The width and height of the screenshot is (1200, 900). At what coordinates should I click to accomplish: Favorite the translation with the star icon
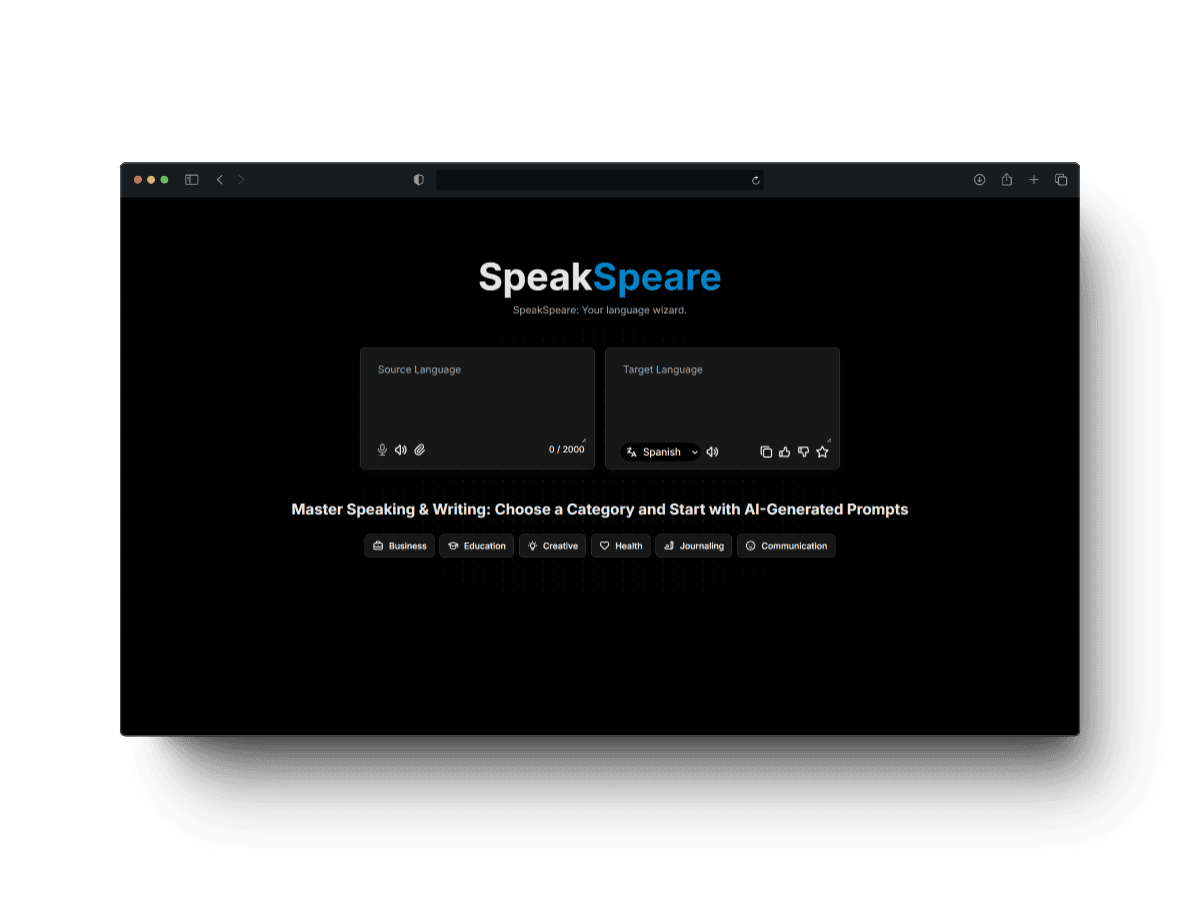(822, 452)
